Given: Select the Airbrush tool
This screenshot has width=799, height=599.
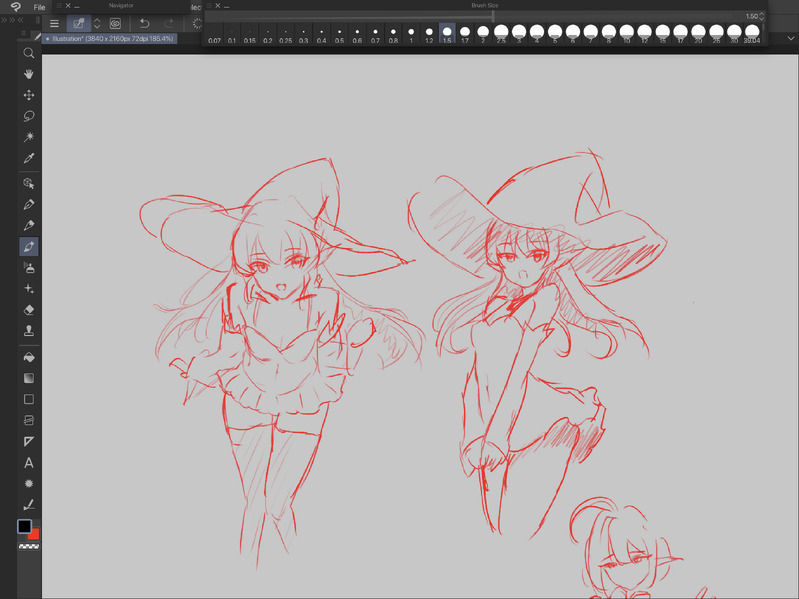Looking at the screenshot, I should (x=29, y=267).
